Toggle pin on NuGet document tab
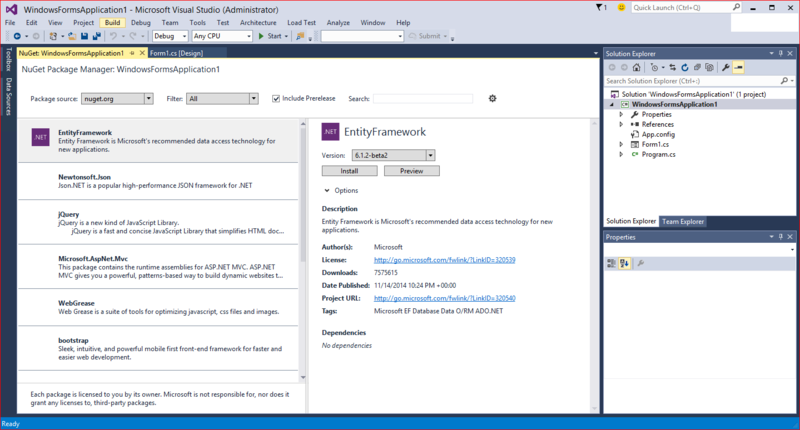 pyautogui.click(x=132, y=53)
